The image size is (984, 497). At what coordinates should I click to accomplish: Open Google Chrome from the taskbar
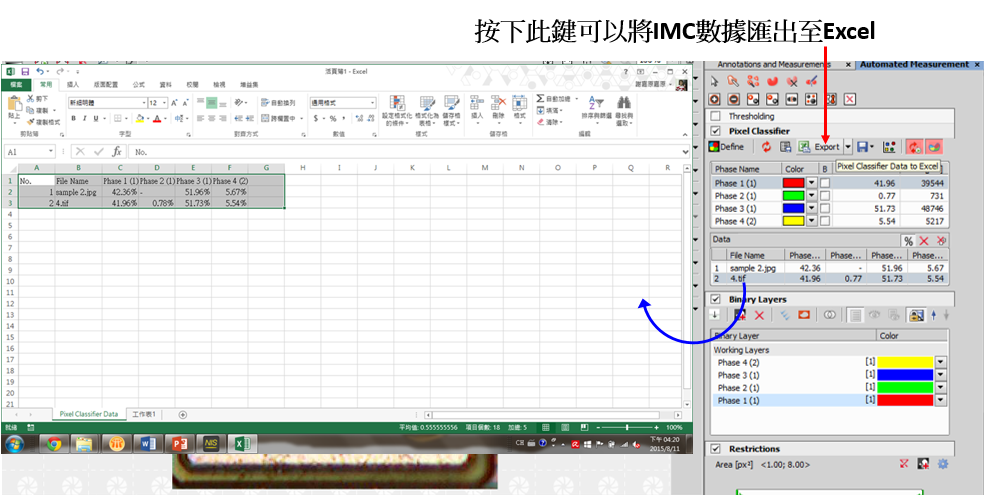[53, 444]
